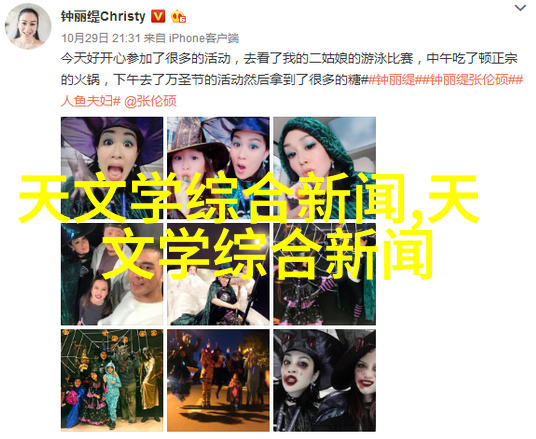Open the @张伦硕 mention

pyautogui.click(x=150, y=101)
